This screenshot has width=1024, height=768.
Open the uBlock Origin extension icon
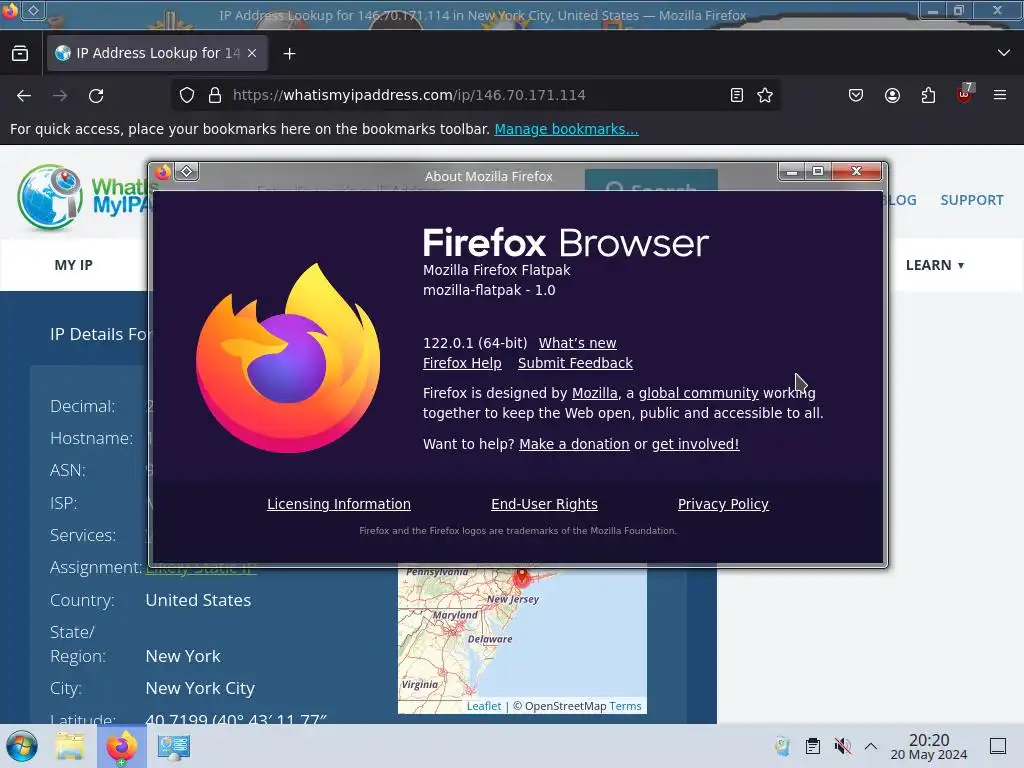point(965,94)
